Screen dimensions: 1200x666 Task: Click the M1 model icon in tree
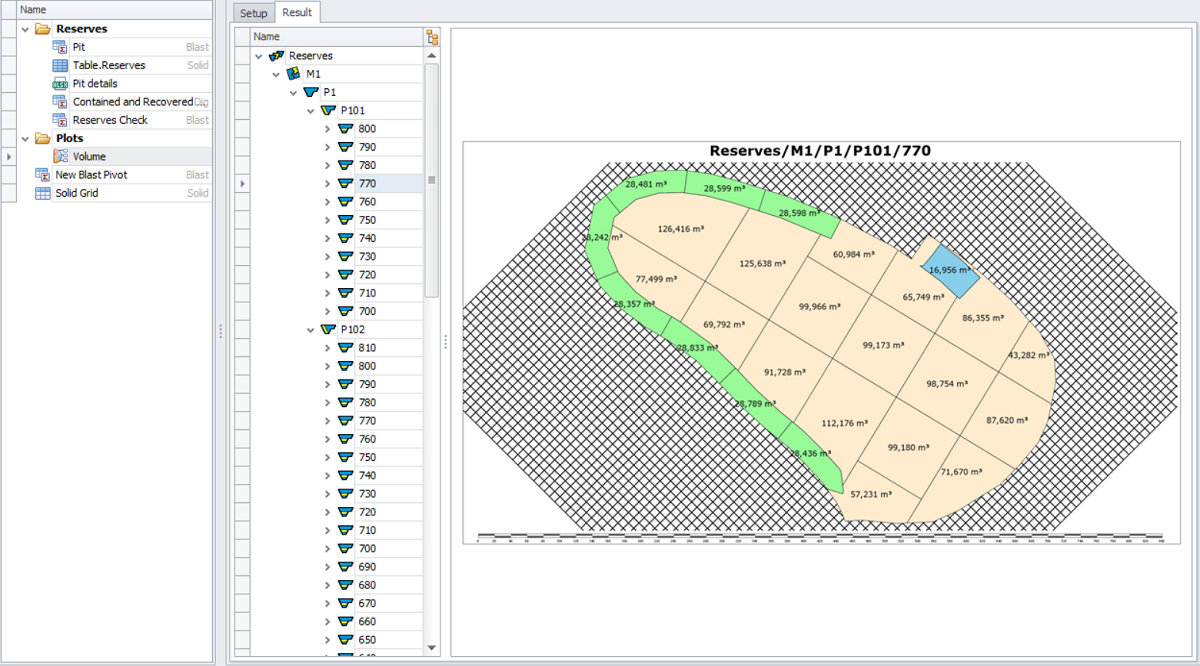pyautogui.click(x=293, y=74)
